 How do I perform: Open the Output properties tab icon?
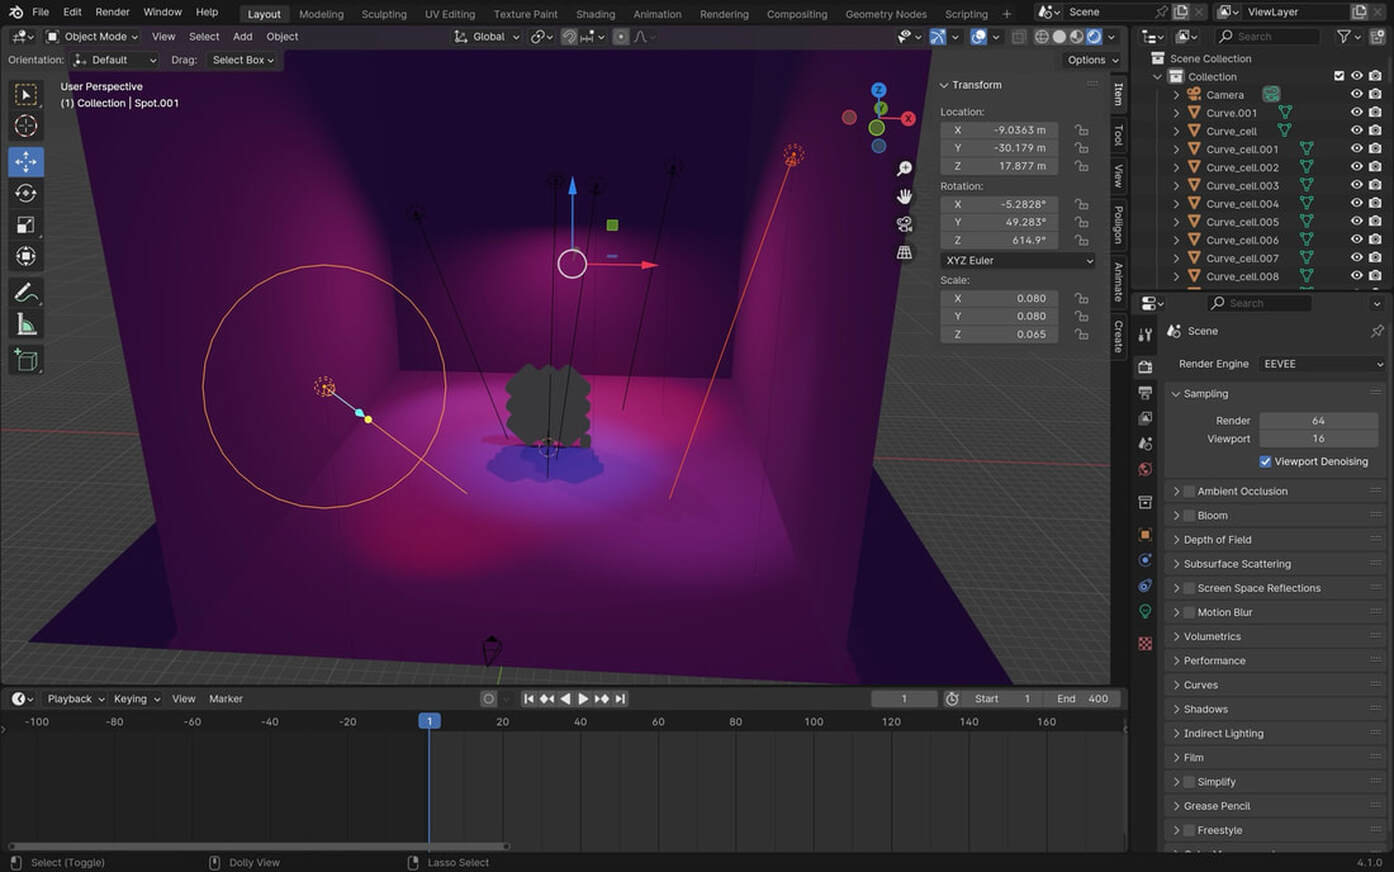coord(1145,393)
